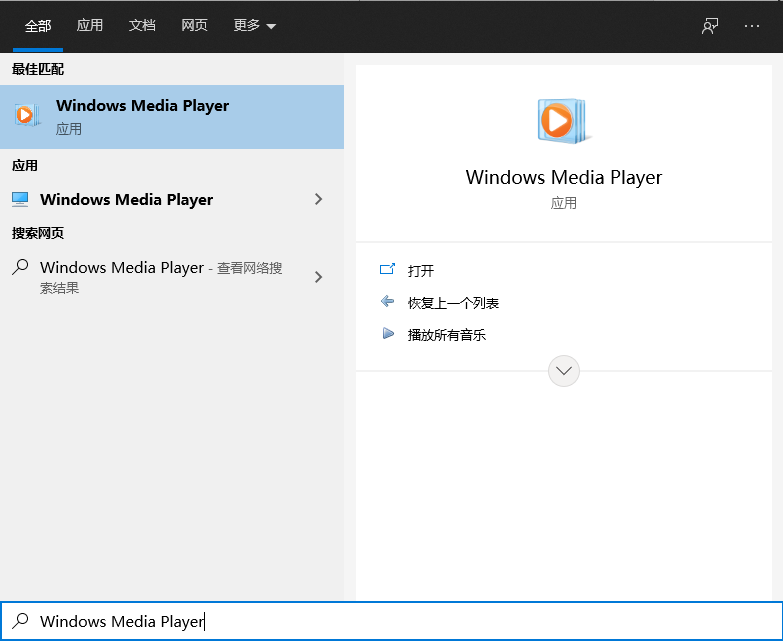The image size is (783, 641).
Task: Open the 更多 dropdown menu
Action: [x=255, y=25]
